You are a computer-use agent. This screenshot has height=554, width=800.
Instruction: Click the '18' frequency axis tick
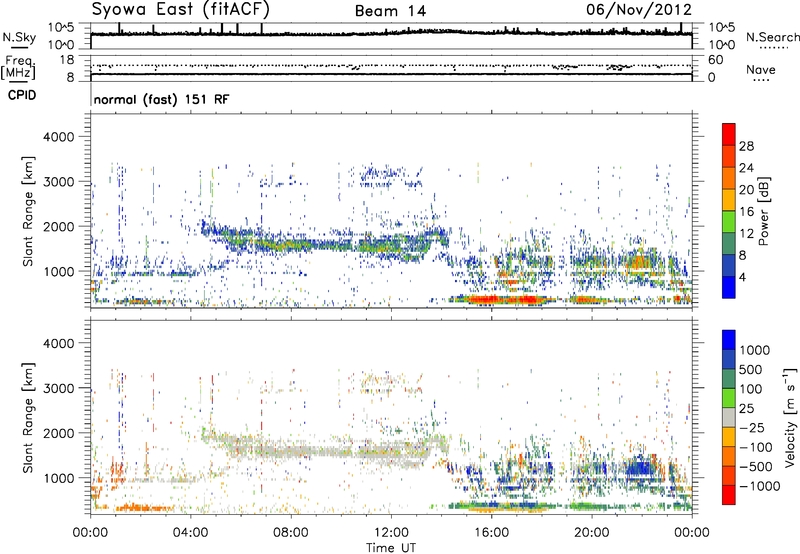tap(67, 60)
